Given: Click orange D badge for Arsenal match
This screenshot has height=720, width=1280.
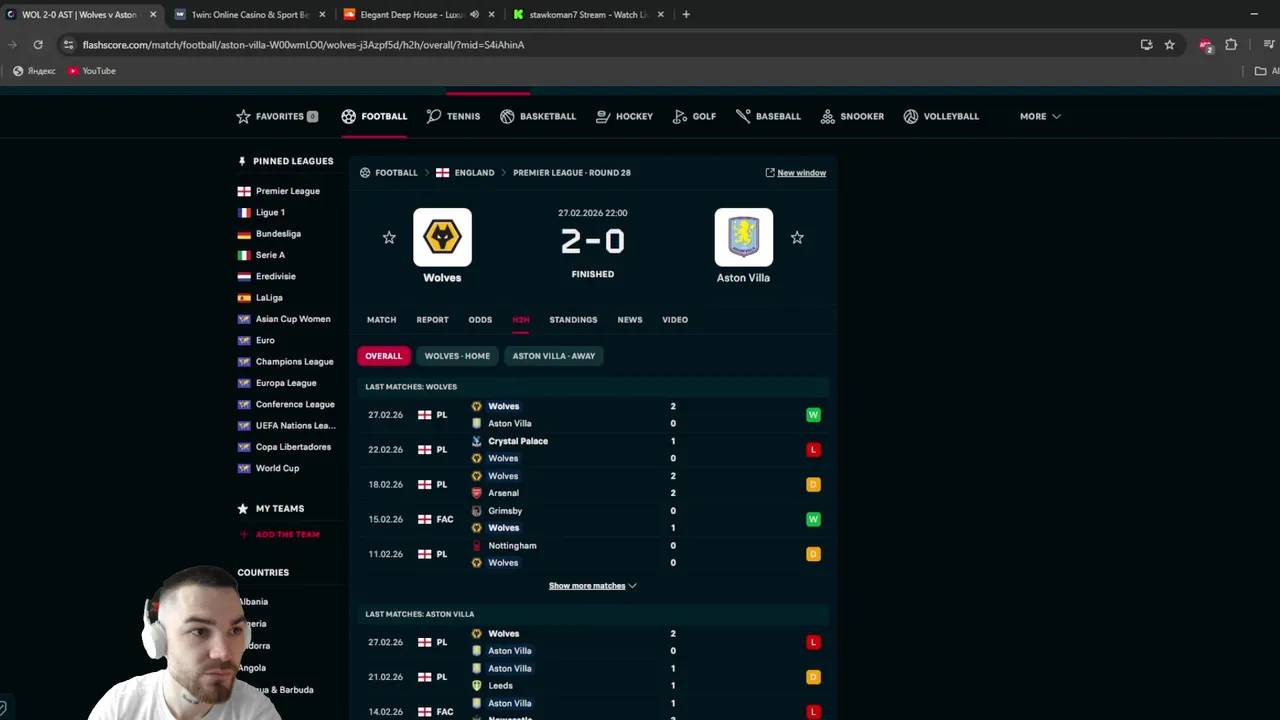Looking at the screenshot, I should [x=813, y=485].
